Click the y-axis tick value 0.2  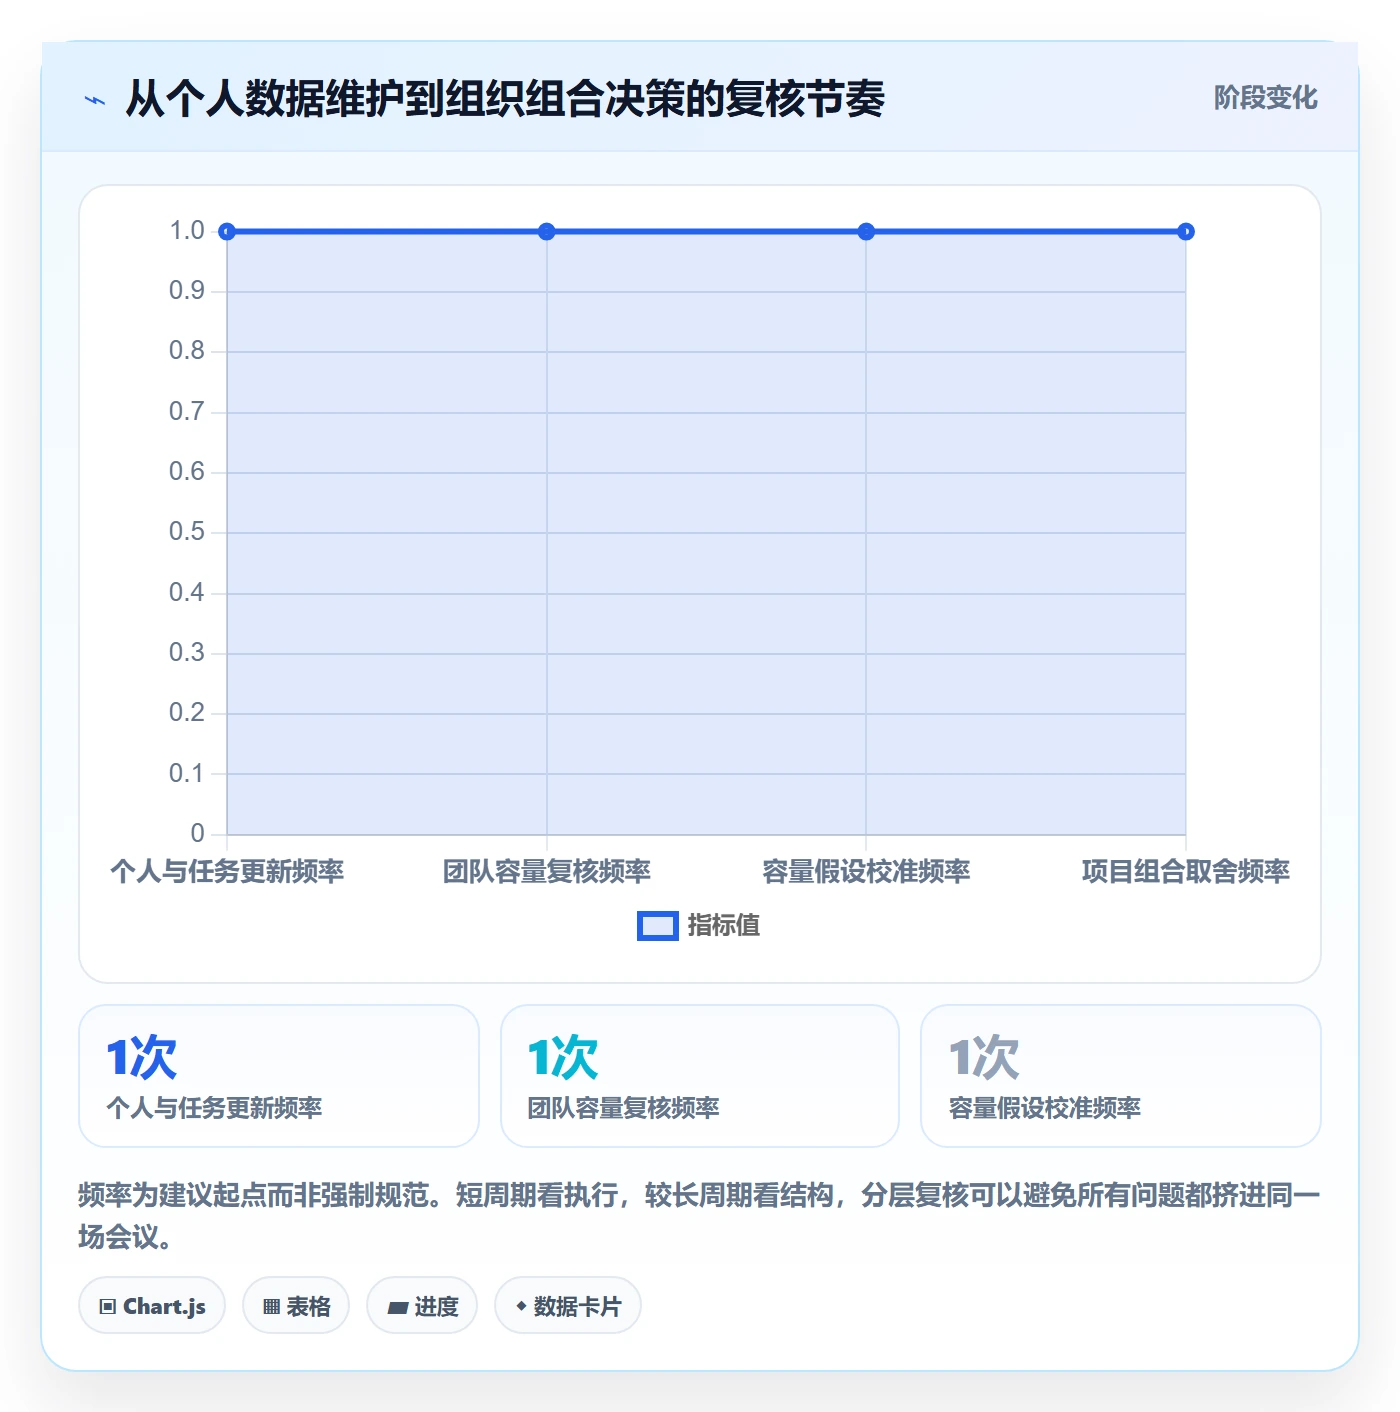[187, 713]
